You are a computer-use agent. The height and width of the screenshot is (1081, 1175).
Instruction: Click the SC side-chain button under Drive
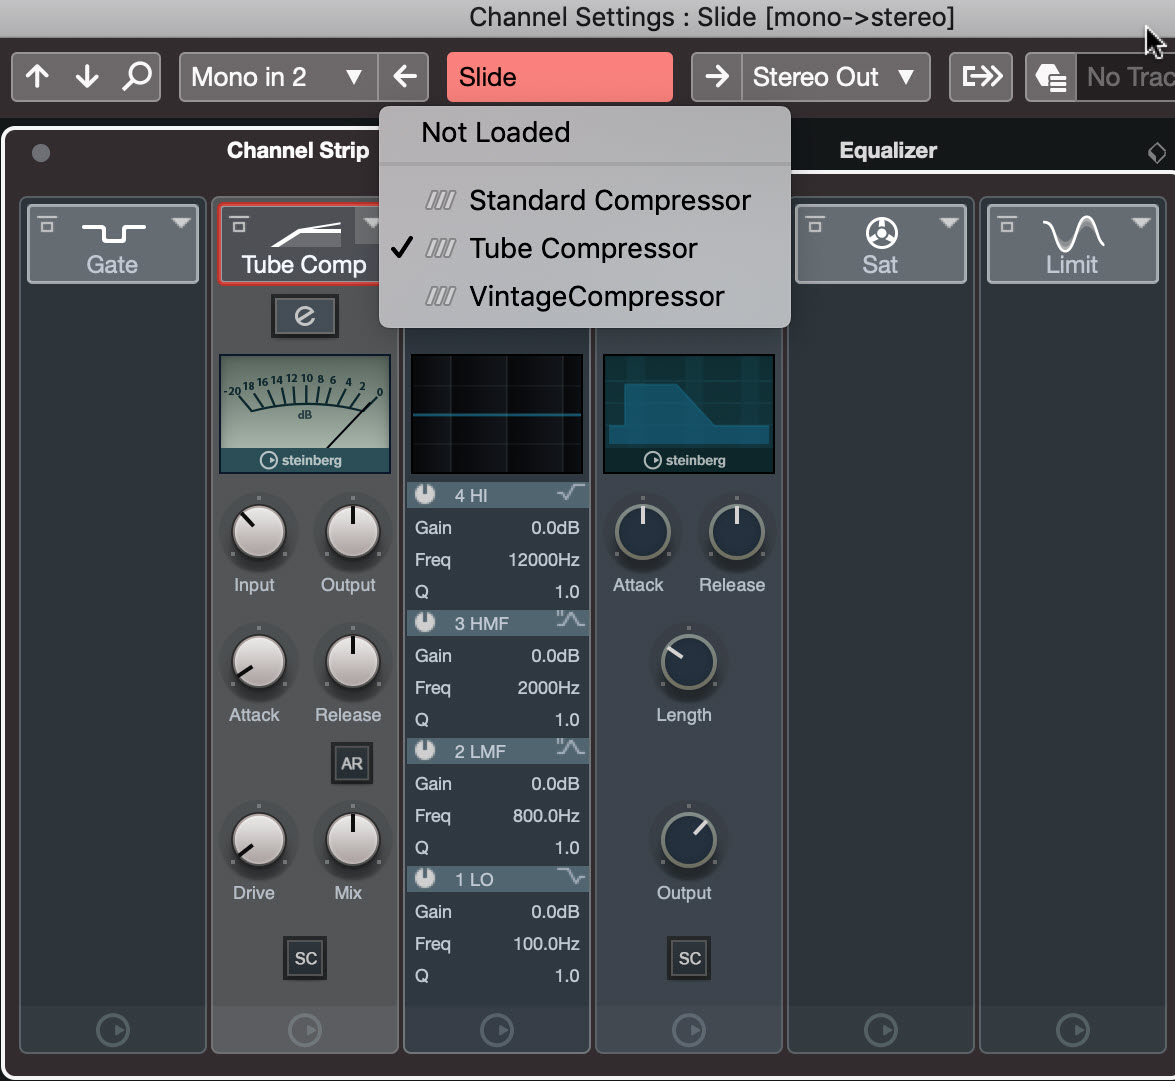coord(305,958)
